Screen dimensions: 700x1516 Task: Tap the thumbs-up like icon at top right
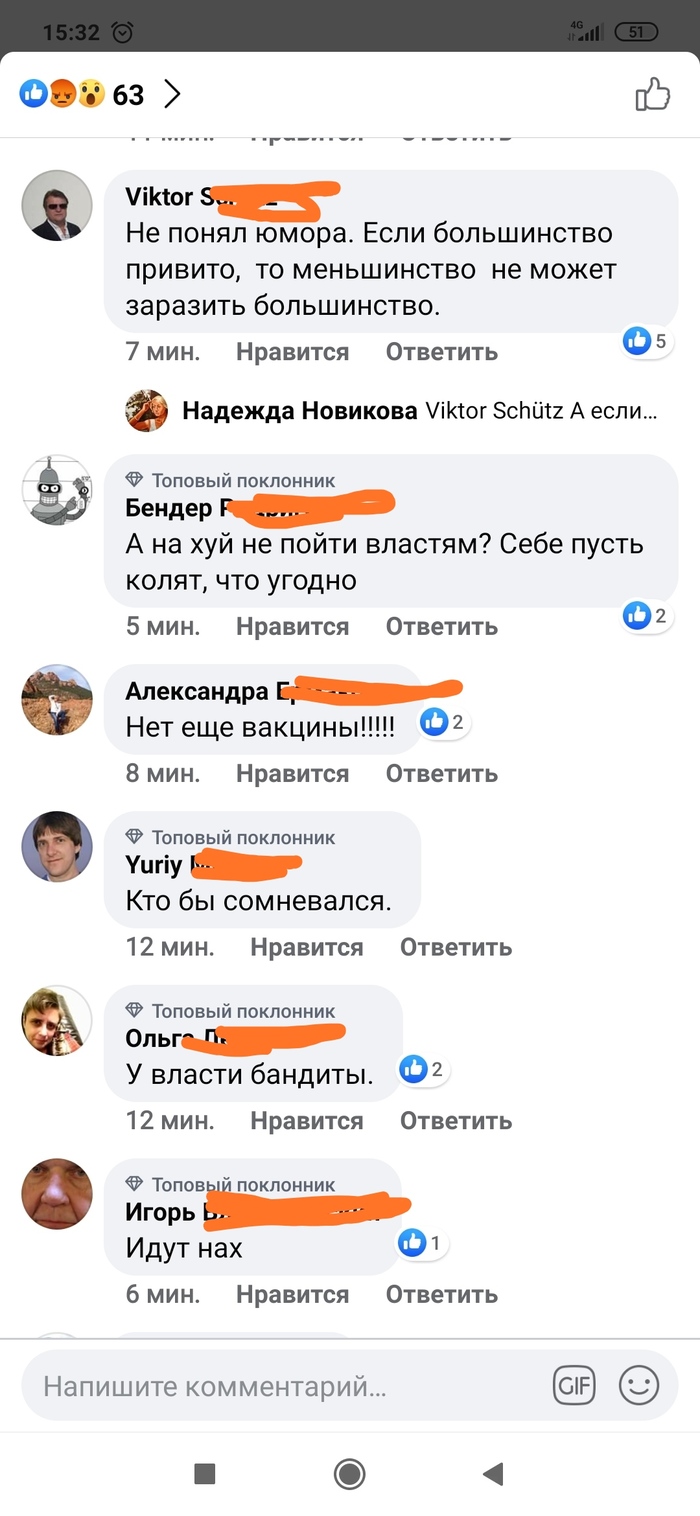(653, 95)
